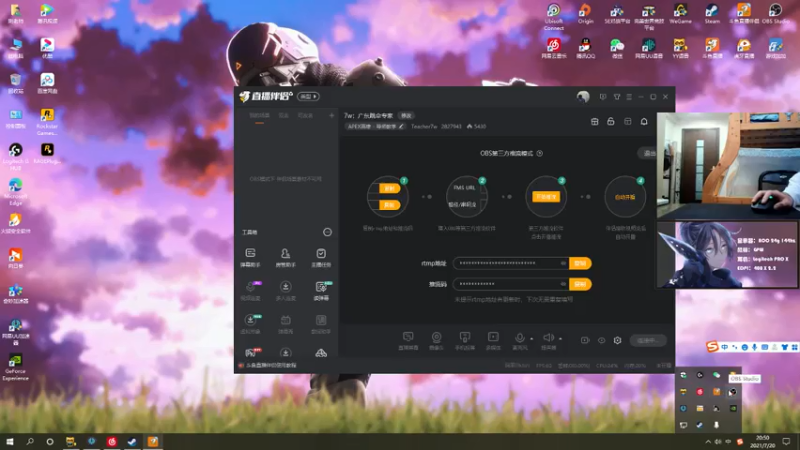Open the 斗鱼直播伴侣使用教程 tutorial link
Screen dimensions: 800x450
(x=271, y=365)
